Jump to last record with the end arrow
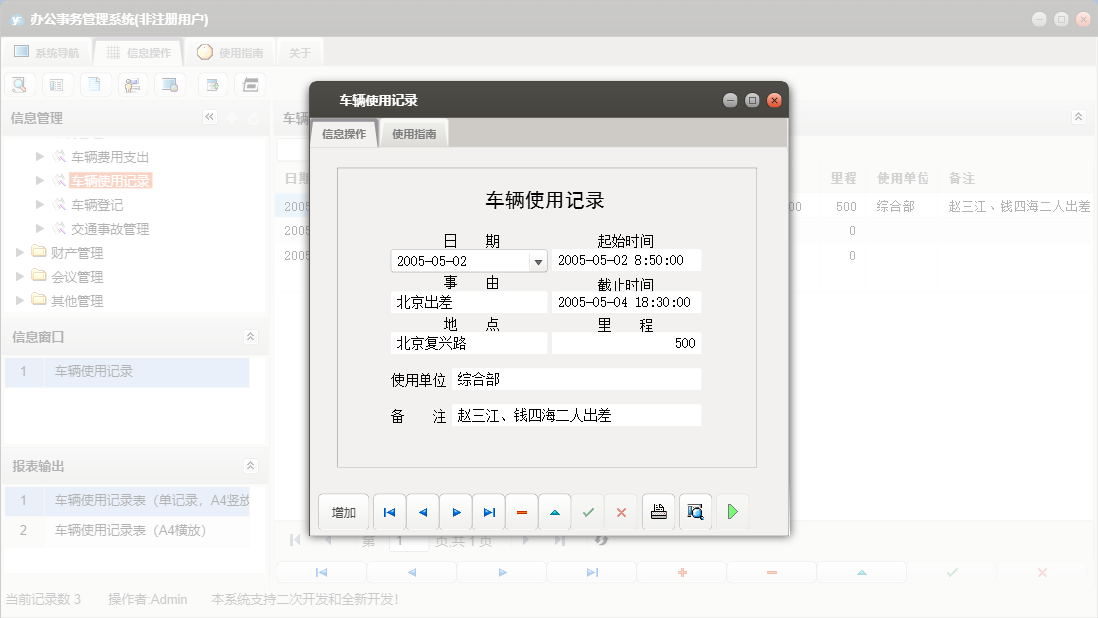Image resolution: width=1098 pixels, height=618 pixels. click(489, 511)
